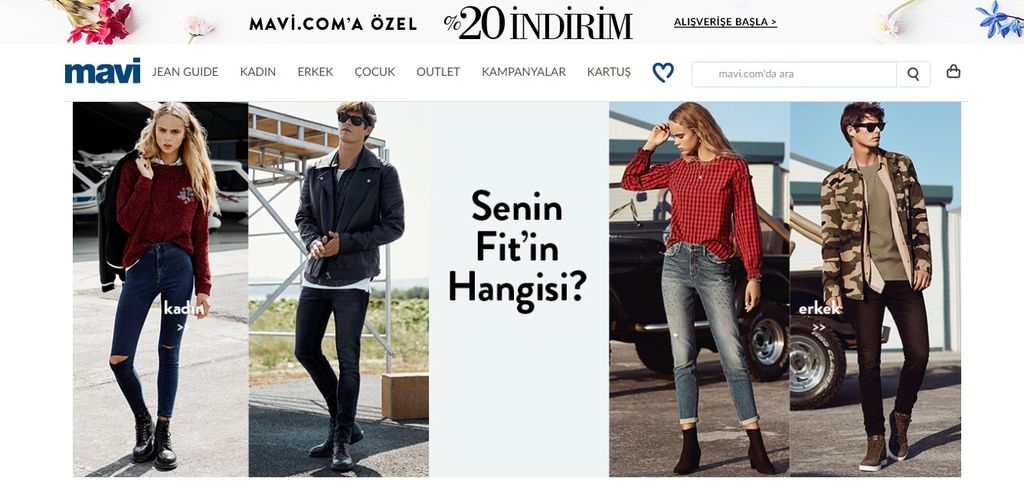The height and width of the screenshot is (488, 1024).
Task: Click ALIŞVERİŞE BAŞLA link in banner
Action: pos(726,22)
